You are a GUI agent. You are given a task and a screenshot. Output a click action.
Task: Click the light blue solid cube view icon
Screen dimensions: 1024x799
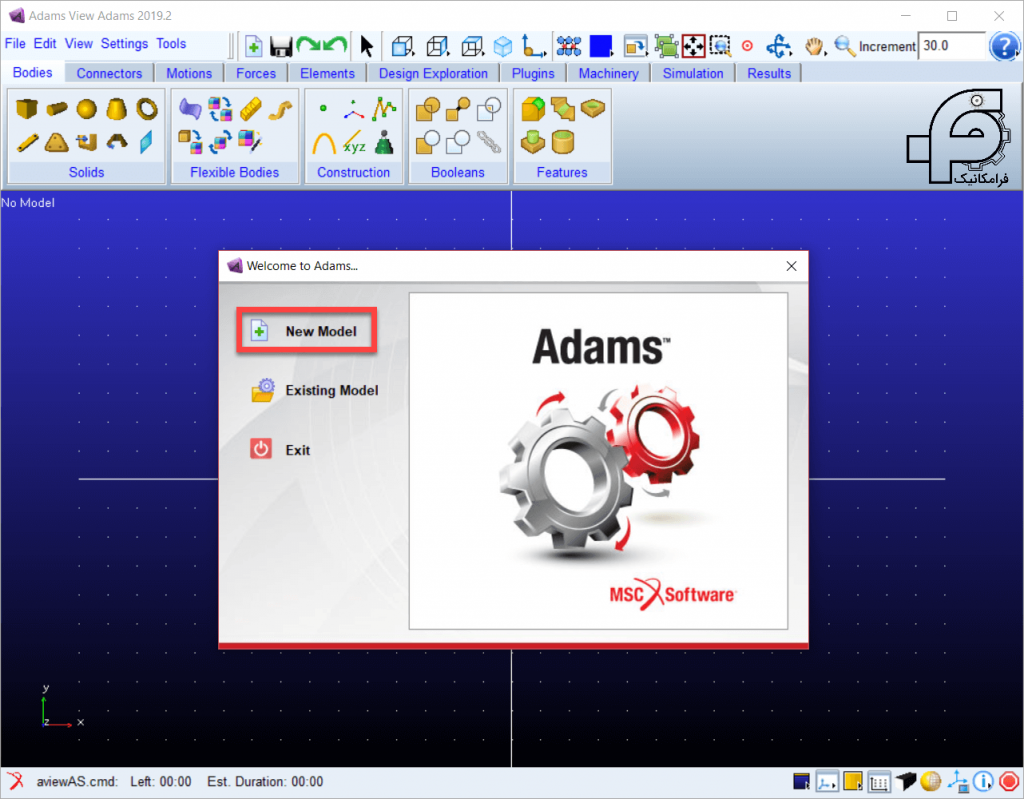coord(503,46)
